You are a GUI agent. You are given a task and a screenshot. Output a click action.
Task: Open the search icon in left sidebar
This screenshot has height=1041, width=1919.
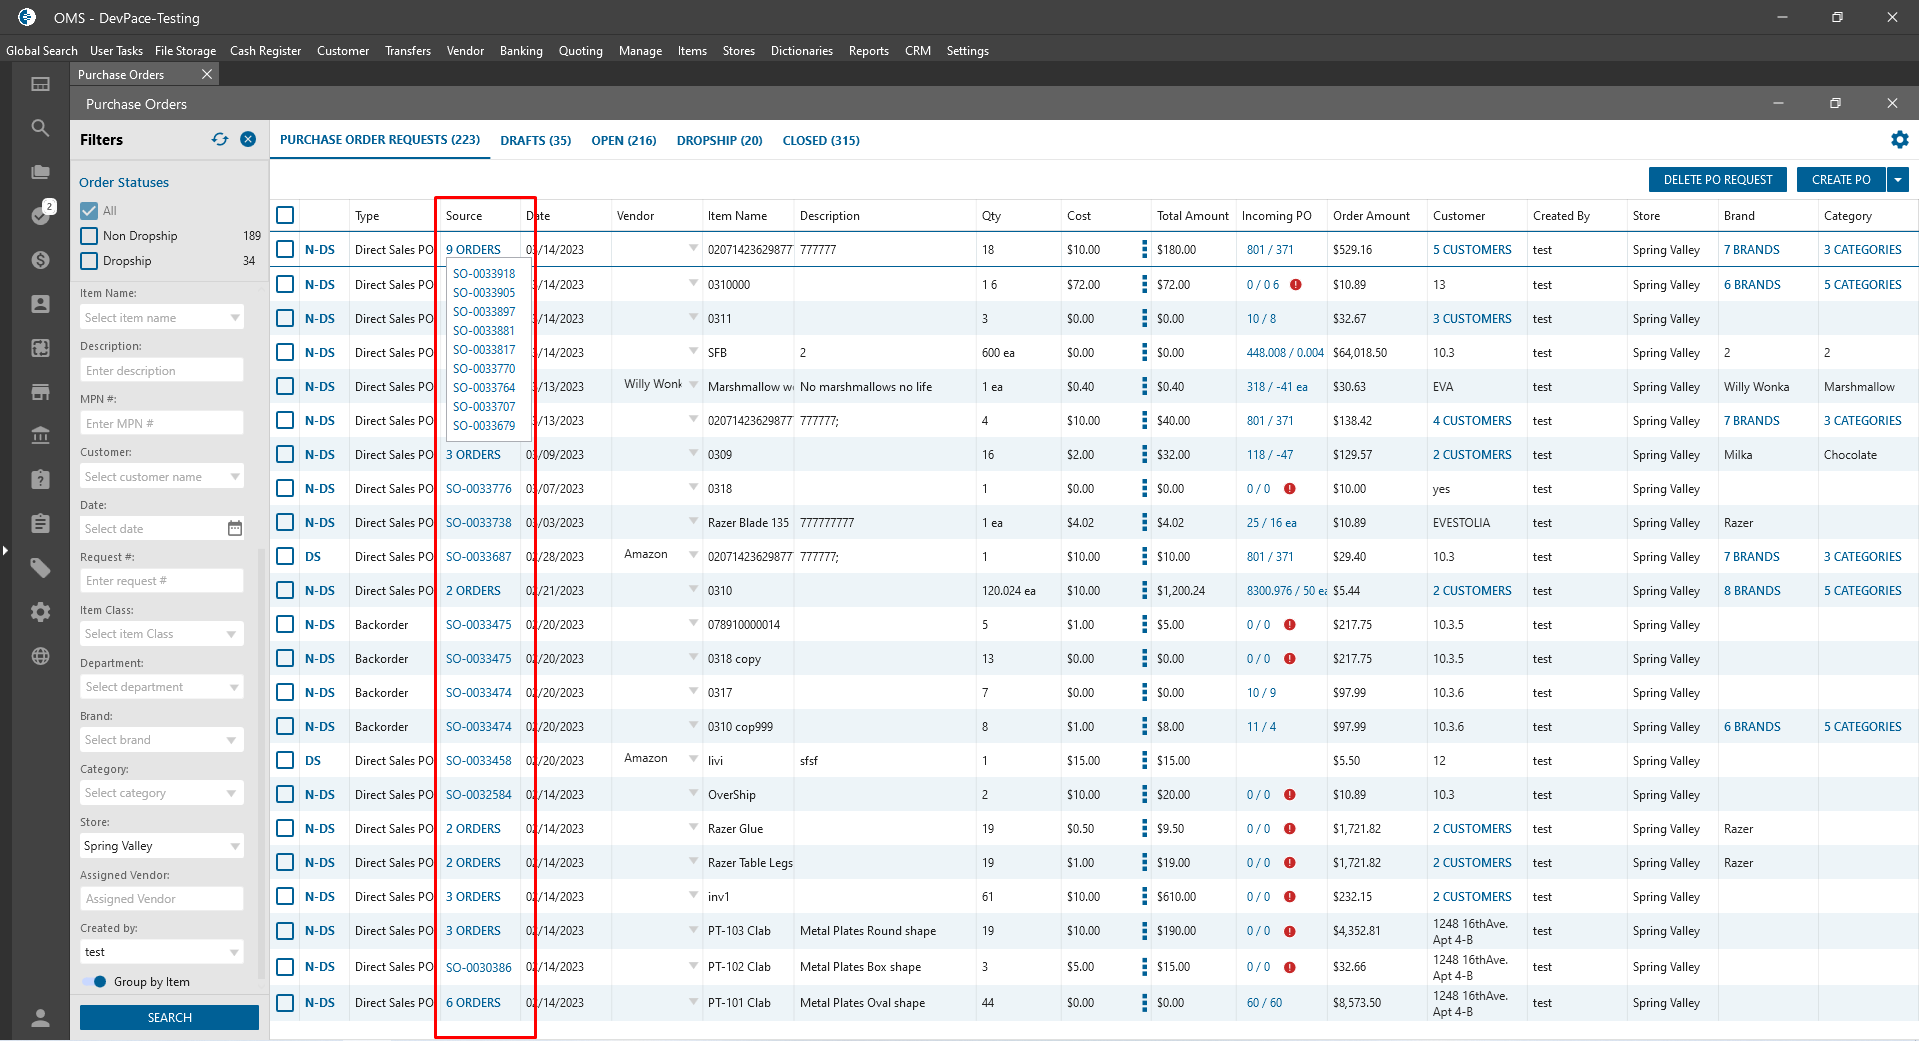[40, 128]
